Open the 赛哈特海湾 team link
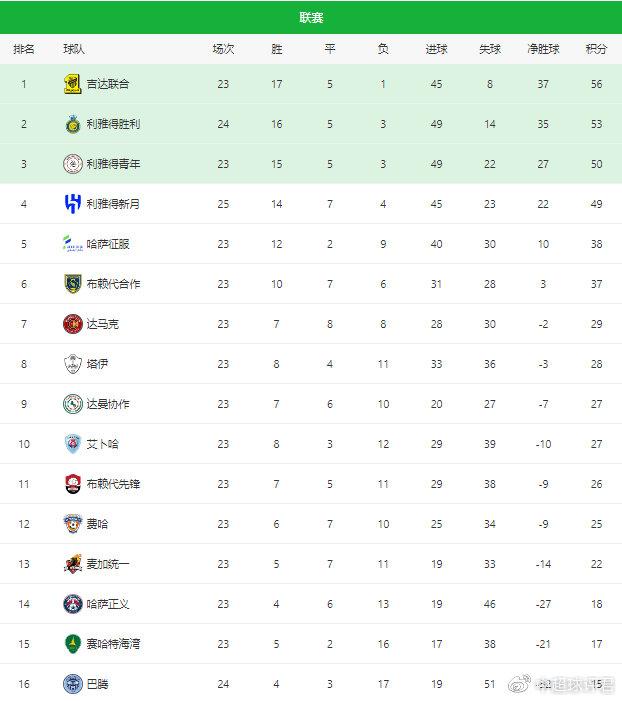The image size is (622, 701). click(x=113, y=644)
